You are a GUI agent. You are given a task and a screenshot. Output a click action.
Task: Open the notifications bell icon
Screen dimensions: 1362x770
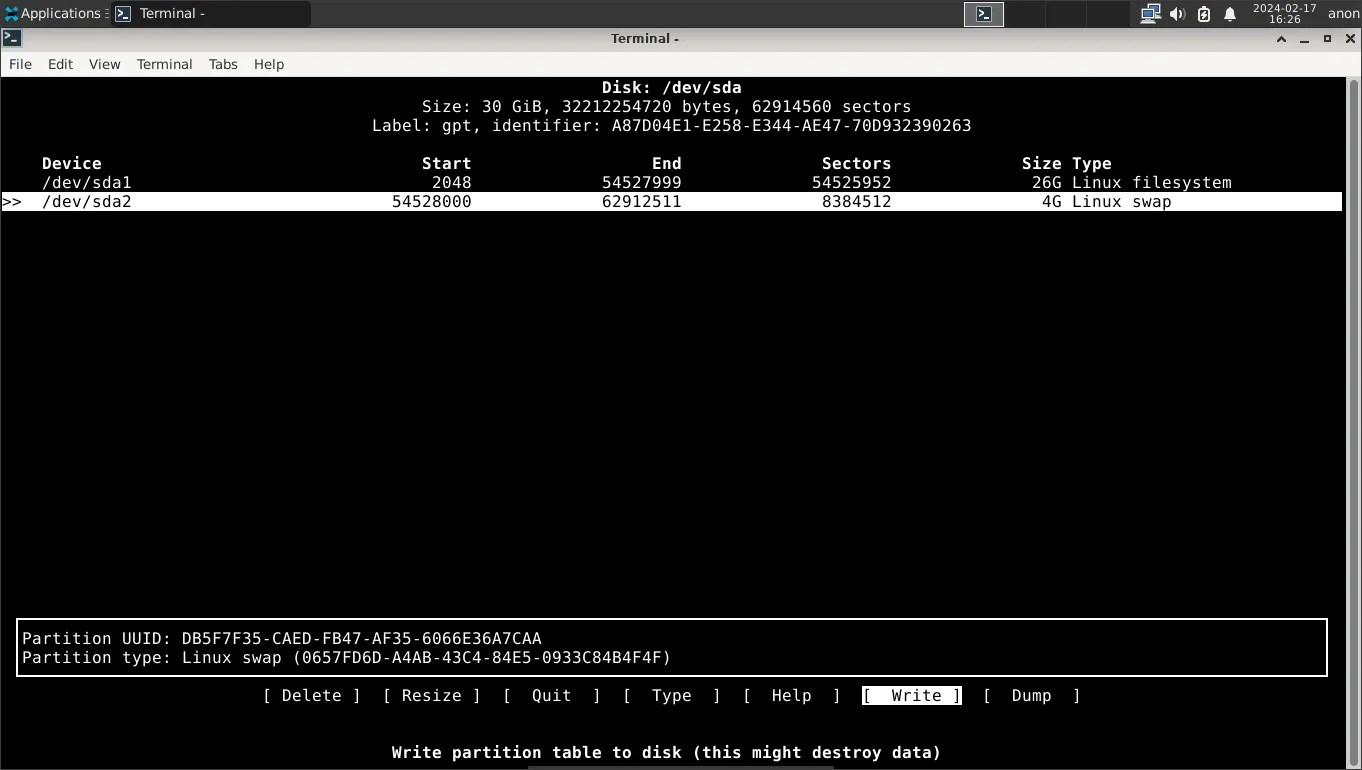tap(1229, 13)
